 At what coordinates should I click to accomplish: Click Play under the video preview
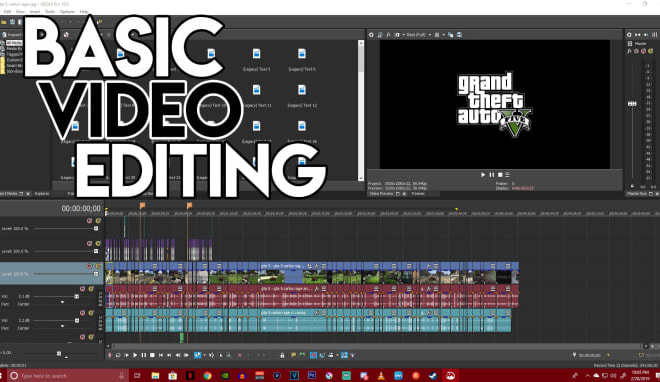click(x=483, y=175)
